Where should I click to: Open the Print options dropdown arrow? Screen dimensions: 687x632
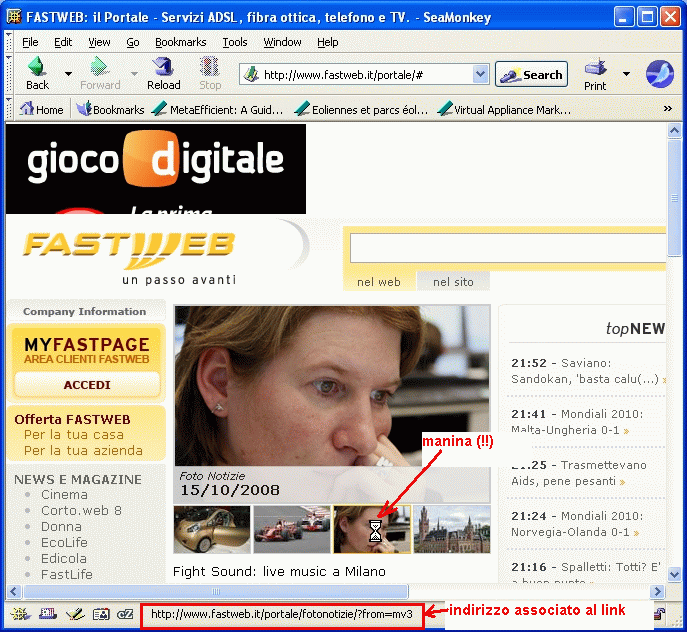click(627, 74)
